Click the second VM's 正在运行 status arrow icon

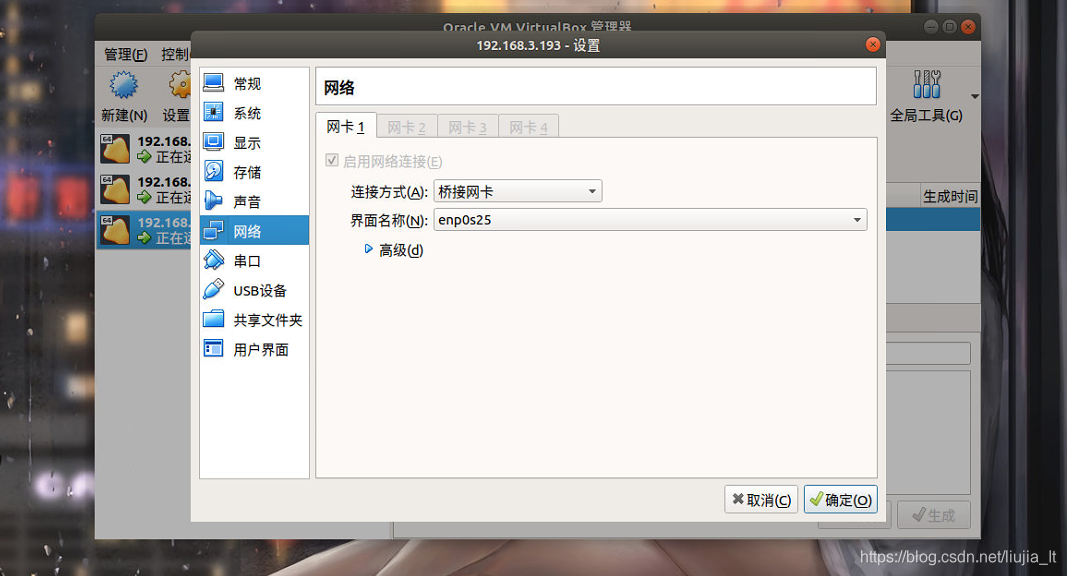pos(144,197)
